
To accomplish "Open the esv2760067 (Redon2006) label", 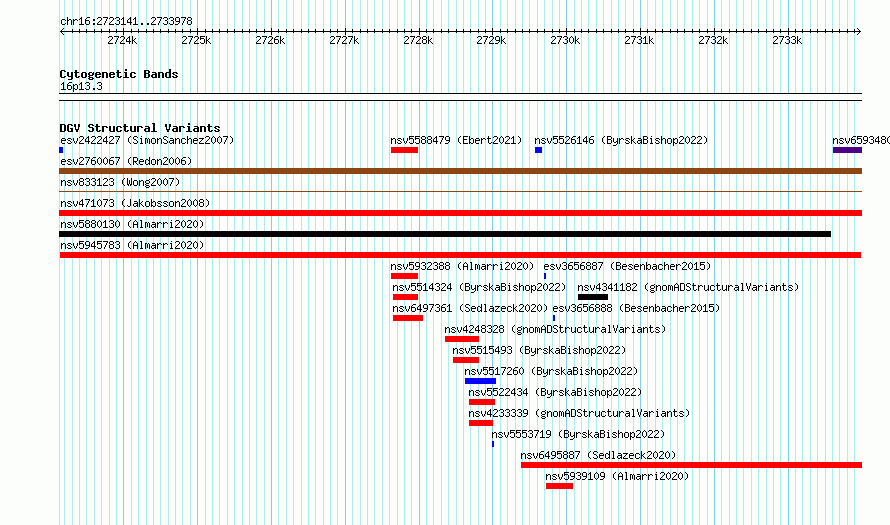I will coord(126,161).
